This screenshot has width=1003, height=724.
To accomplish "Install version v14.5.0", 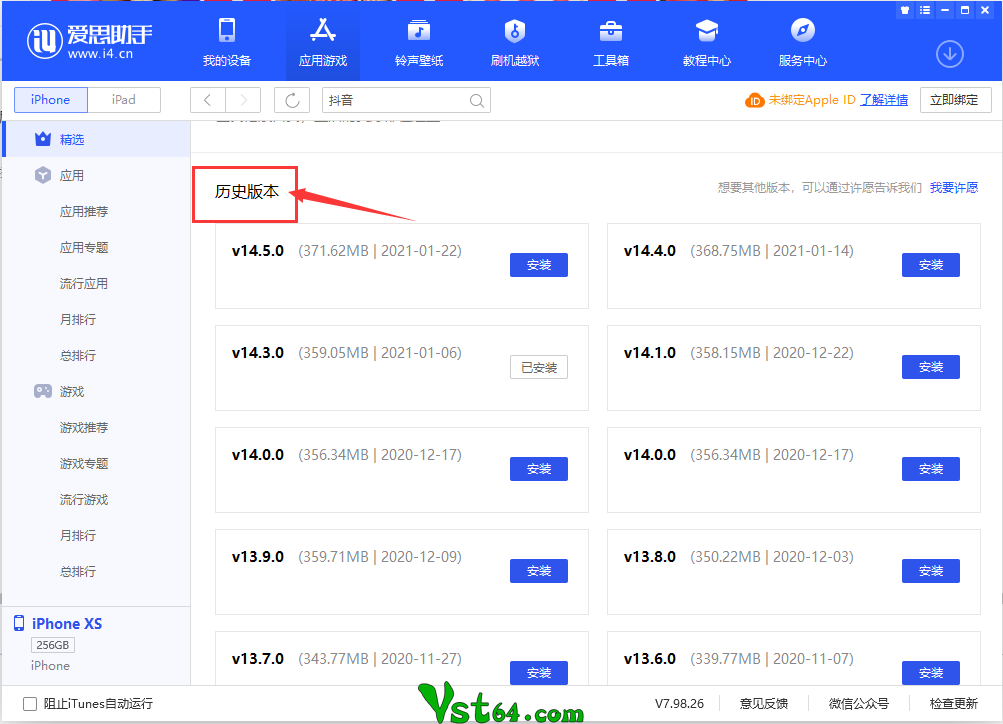I will [539, 265].
